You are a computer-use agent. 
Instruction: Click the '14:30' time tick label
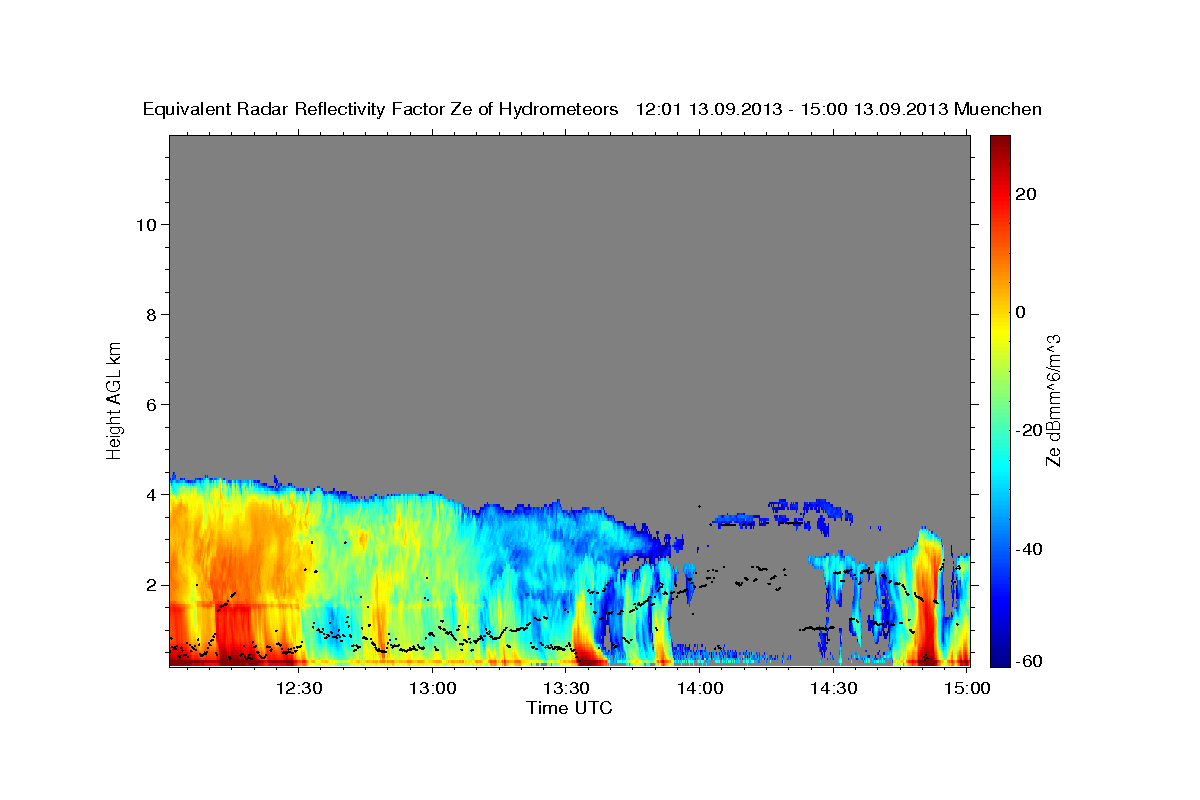point(833,689)
